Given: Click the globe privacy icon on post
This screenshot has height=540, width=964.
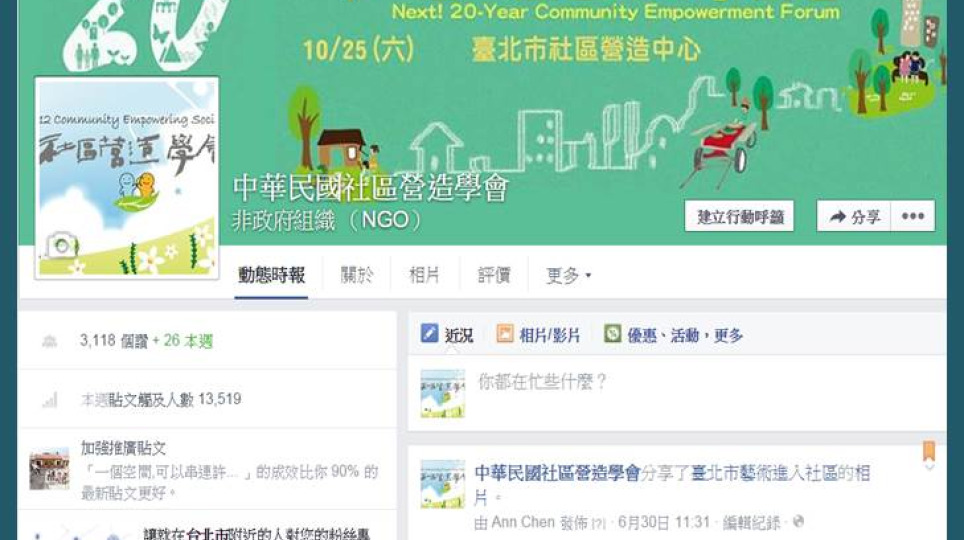Looking at the screenshot, I should coord(798,522).
